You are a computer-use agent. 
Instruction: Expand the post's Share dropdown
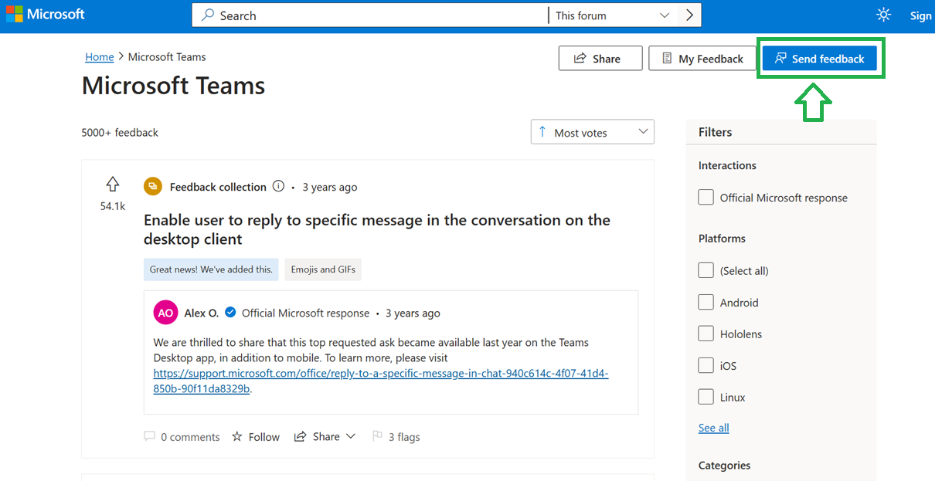(x=325, y=437)
